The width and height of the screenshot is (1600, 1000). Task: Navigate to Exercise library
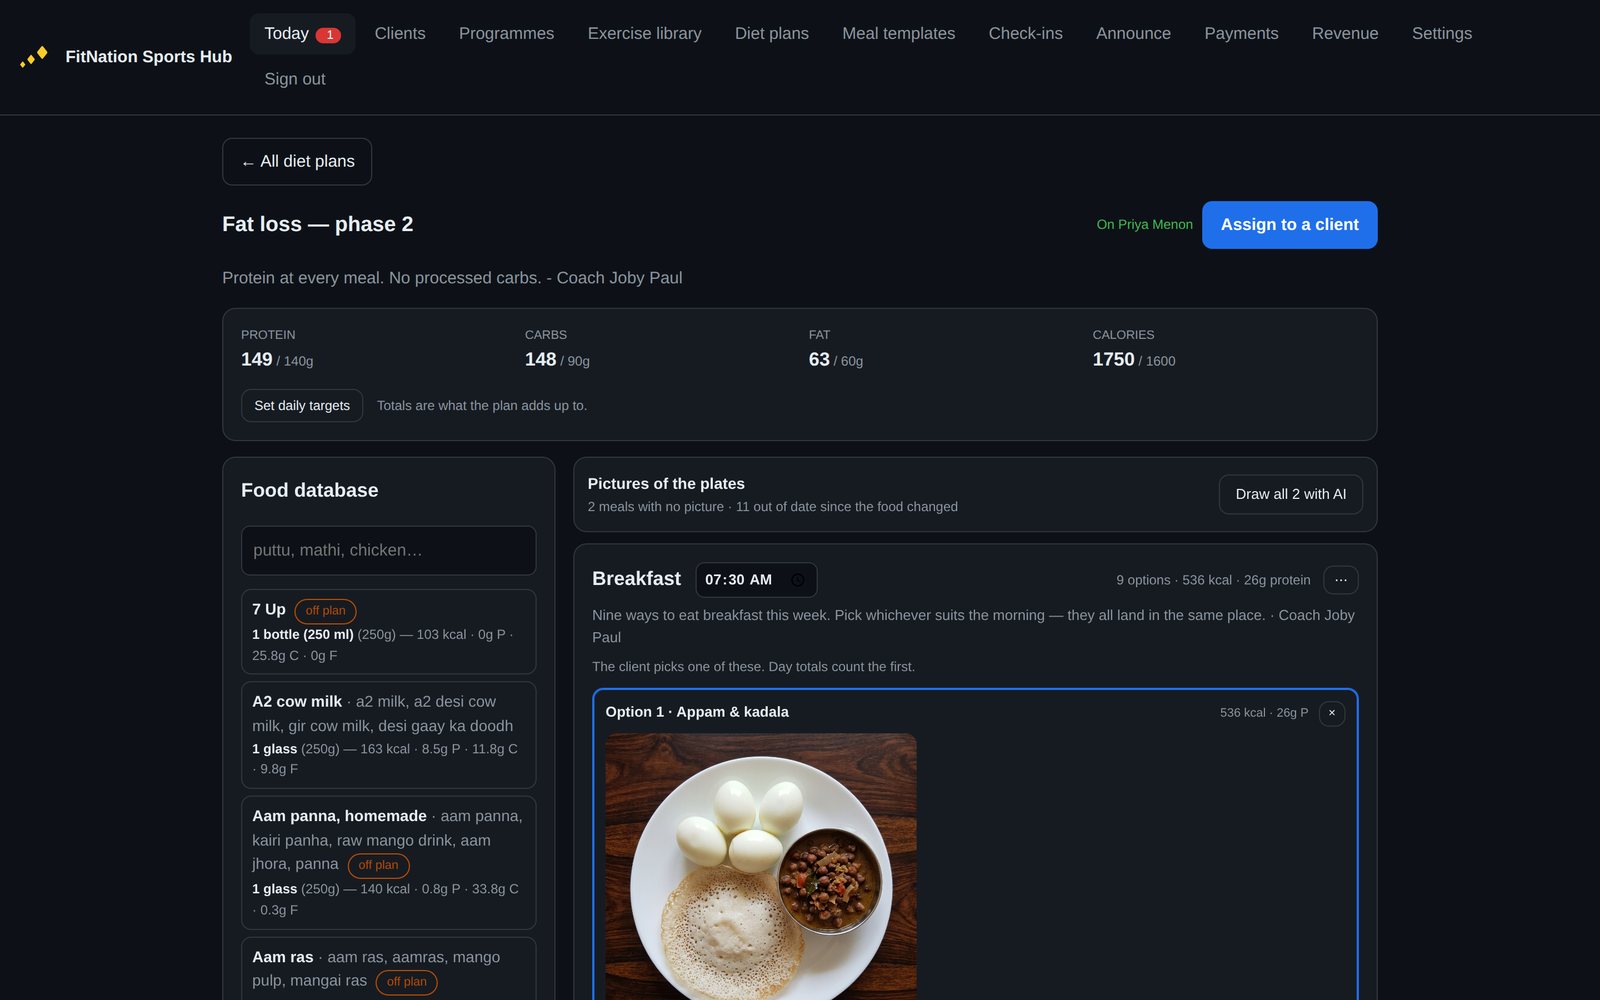[644, 34]
